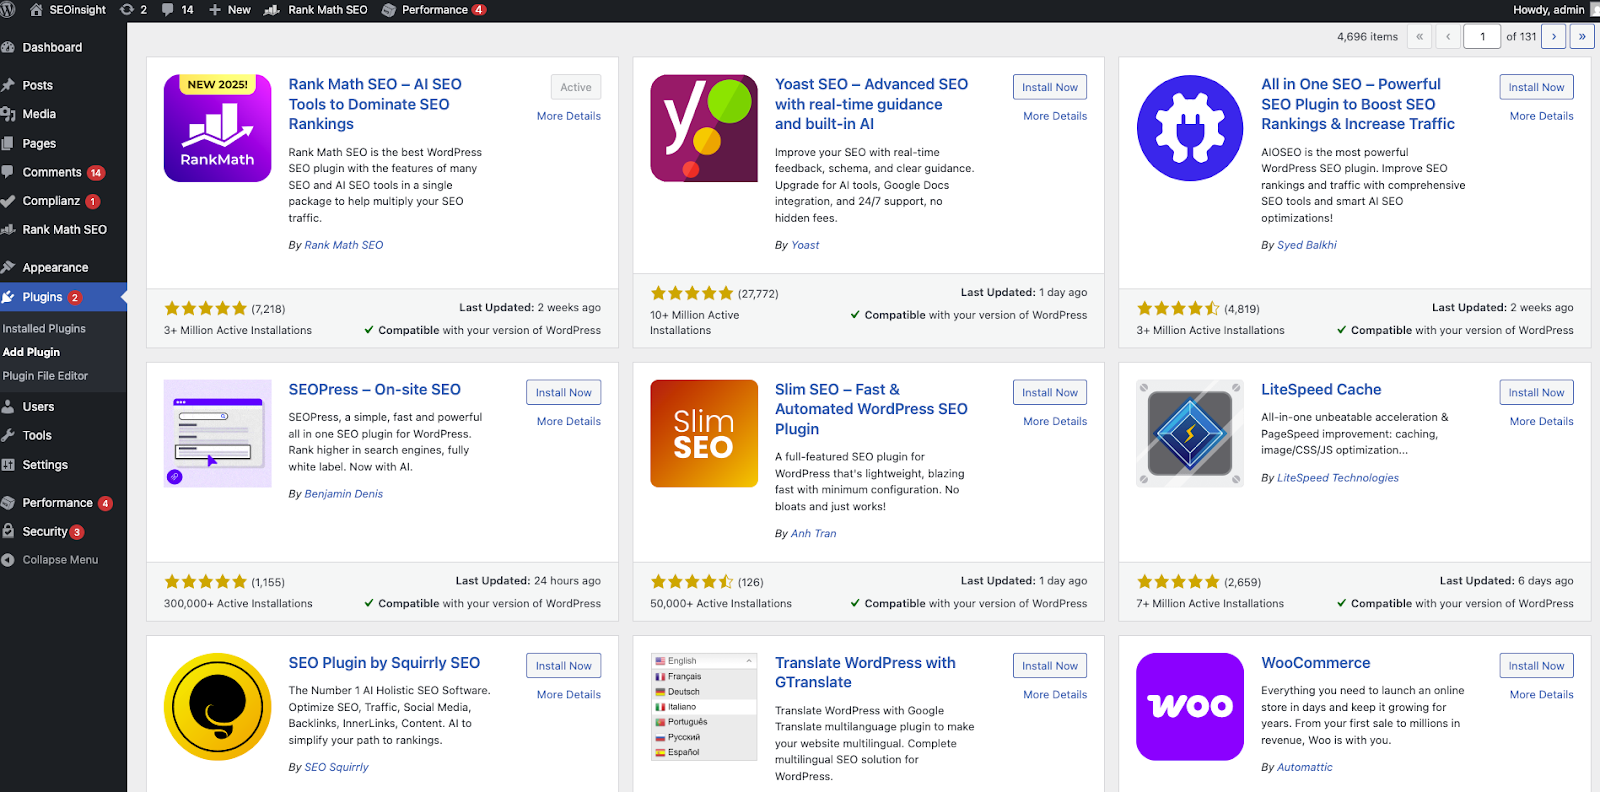Open More Details for LiteSpeed Cache
Screen dimensions: 1600x792
click(x=1541, y=422)
